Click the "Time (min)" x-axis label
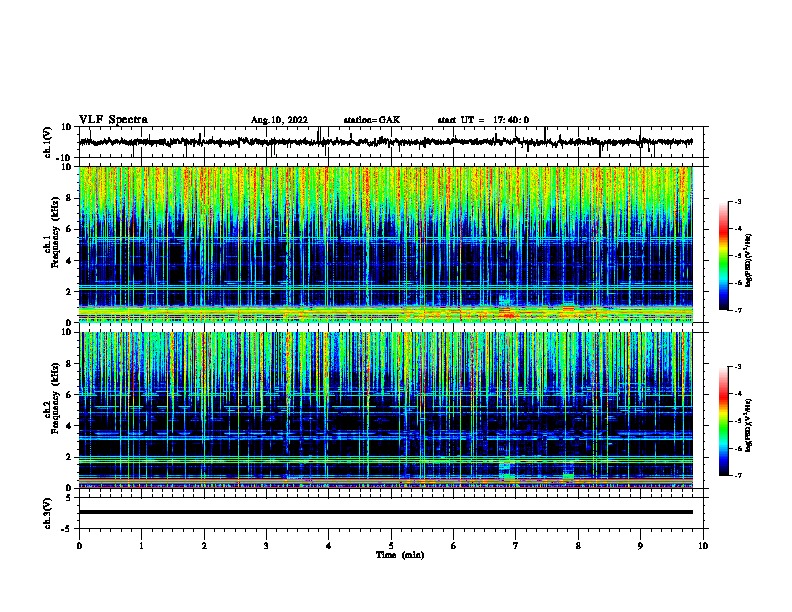The height and width of the screenshot is (612, 792). (x=400, y=555)
